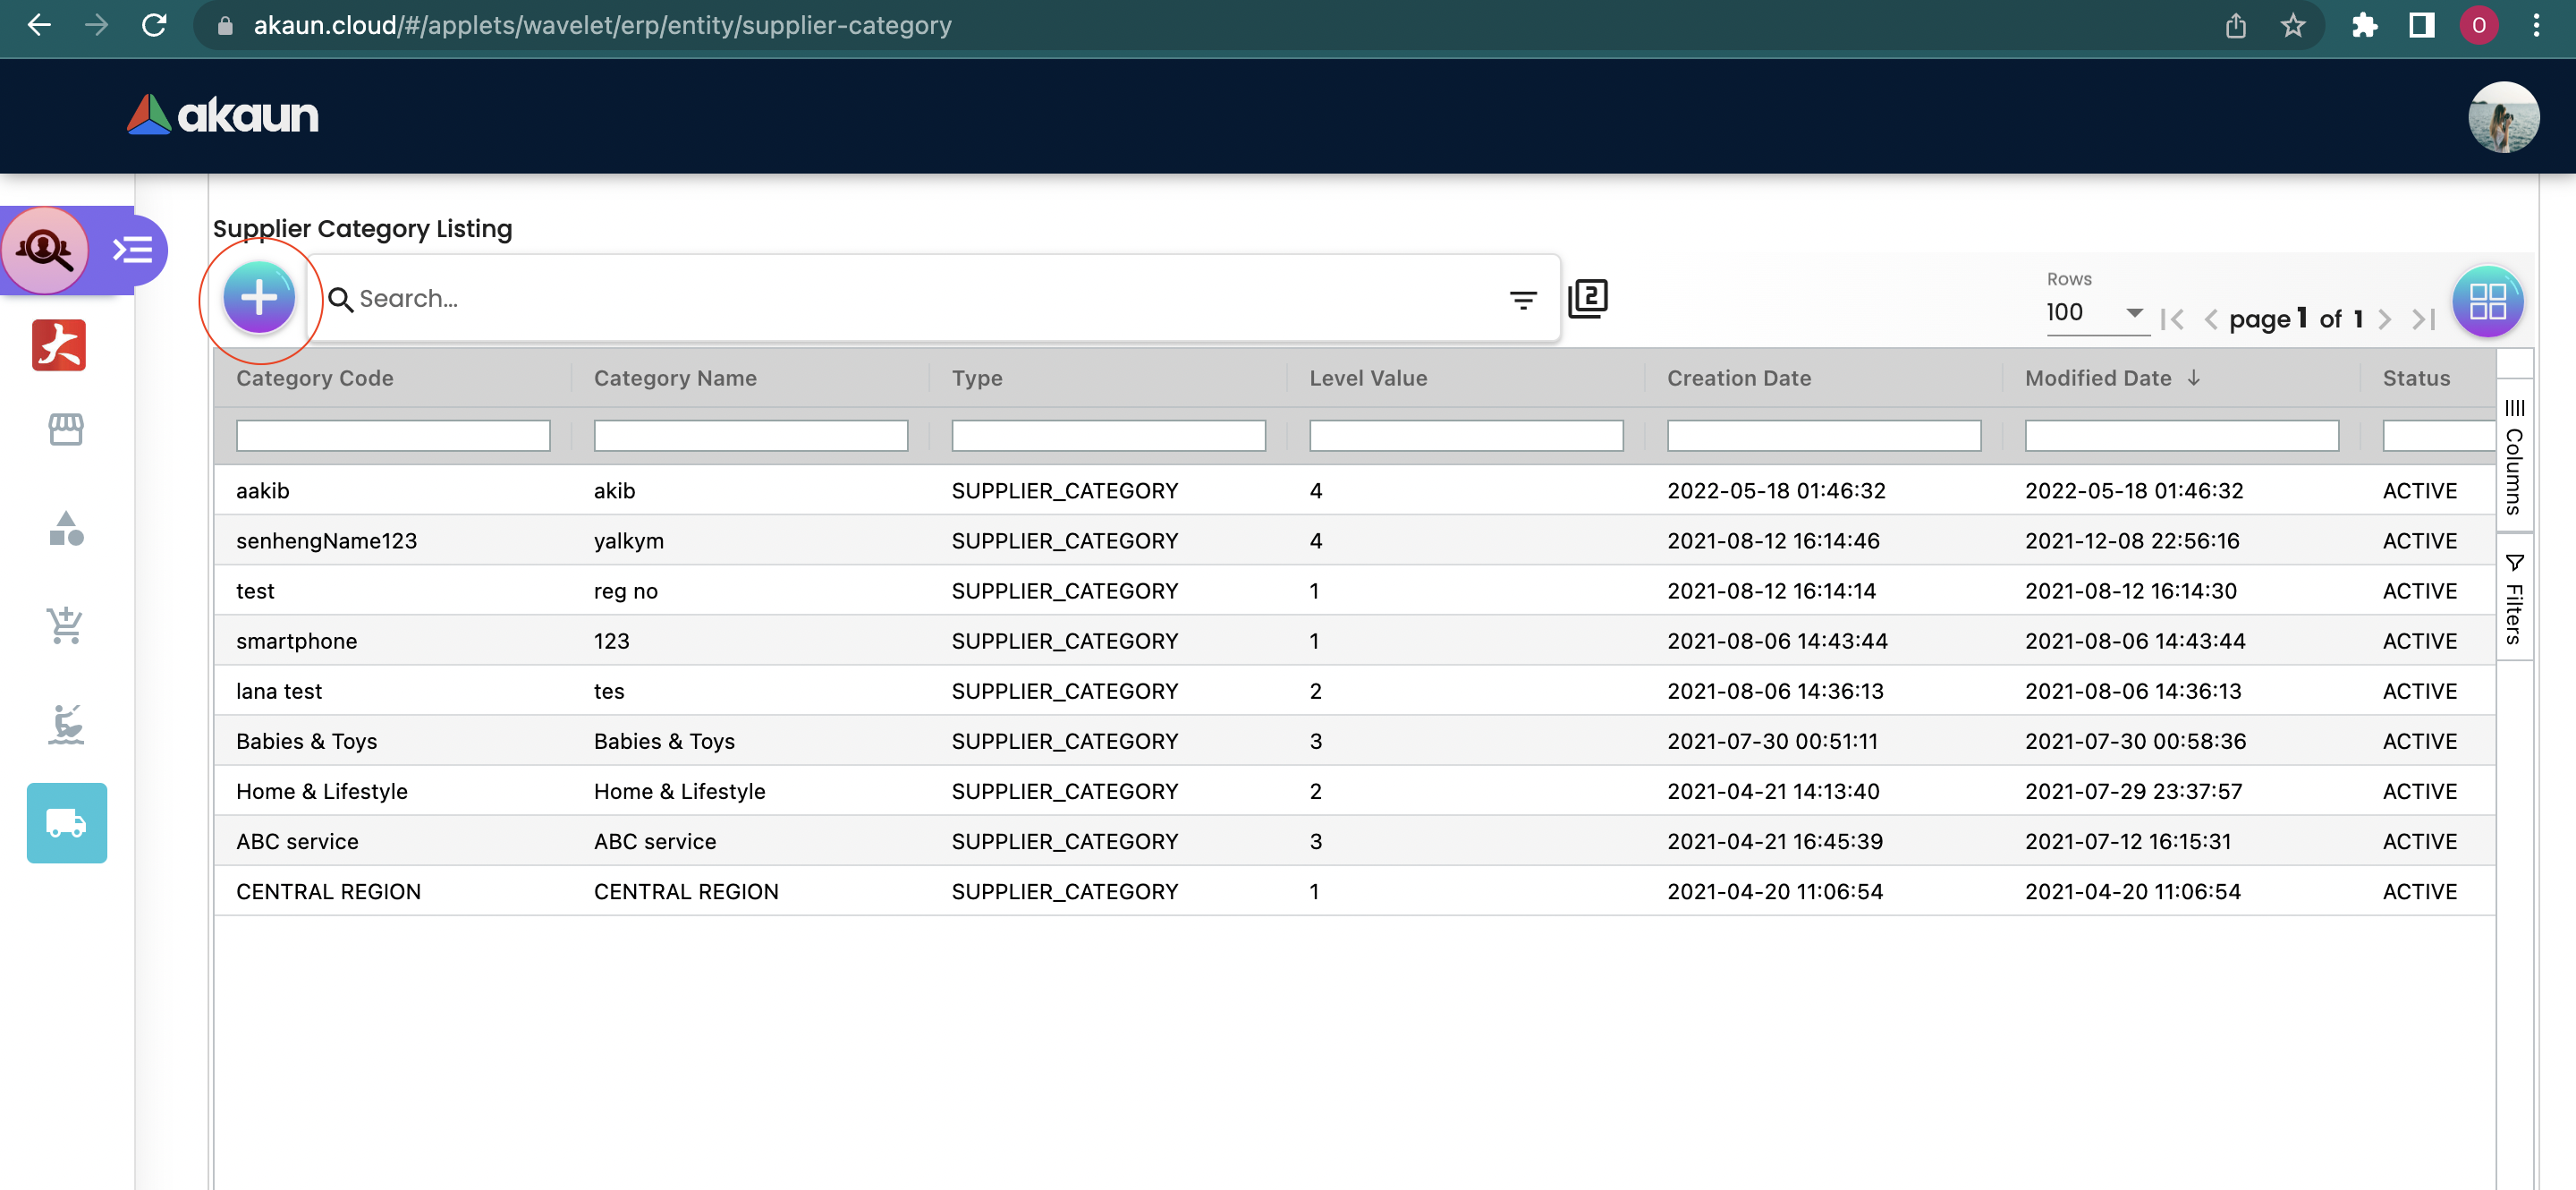The image size is (2576, 1190).
Task: Open the shopping cart sidebar icon
Action: 66,625
